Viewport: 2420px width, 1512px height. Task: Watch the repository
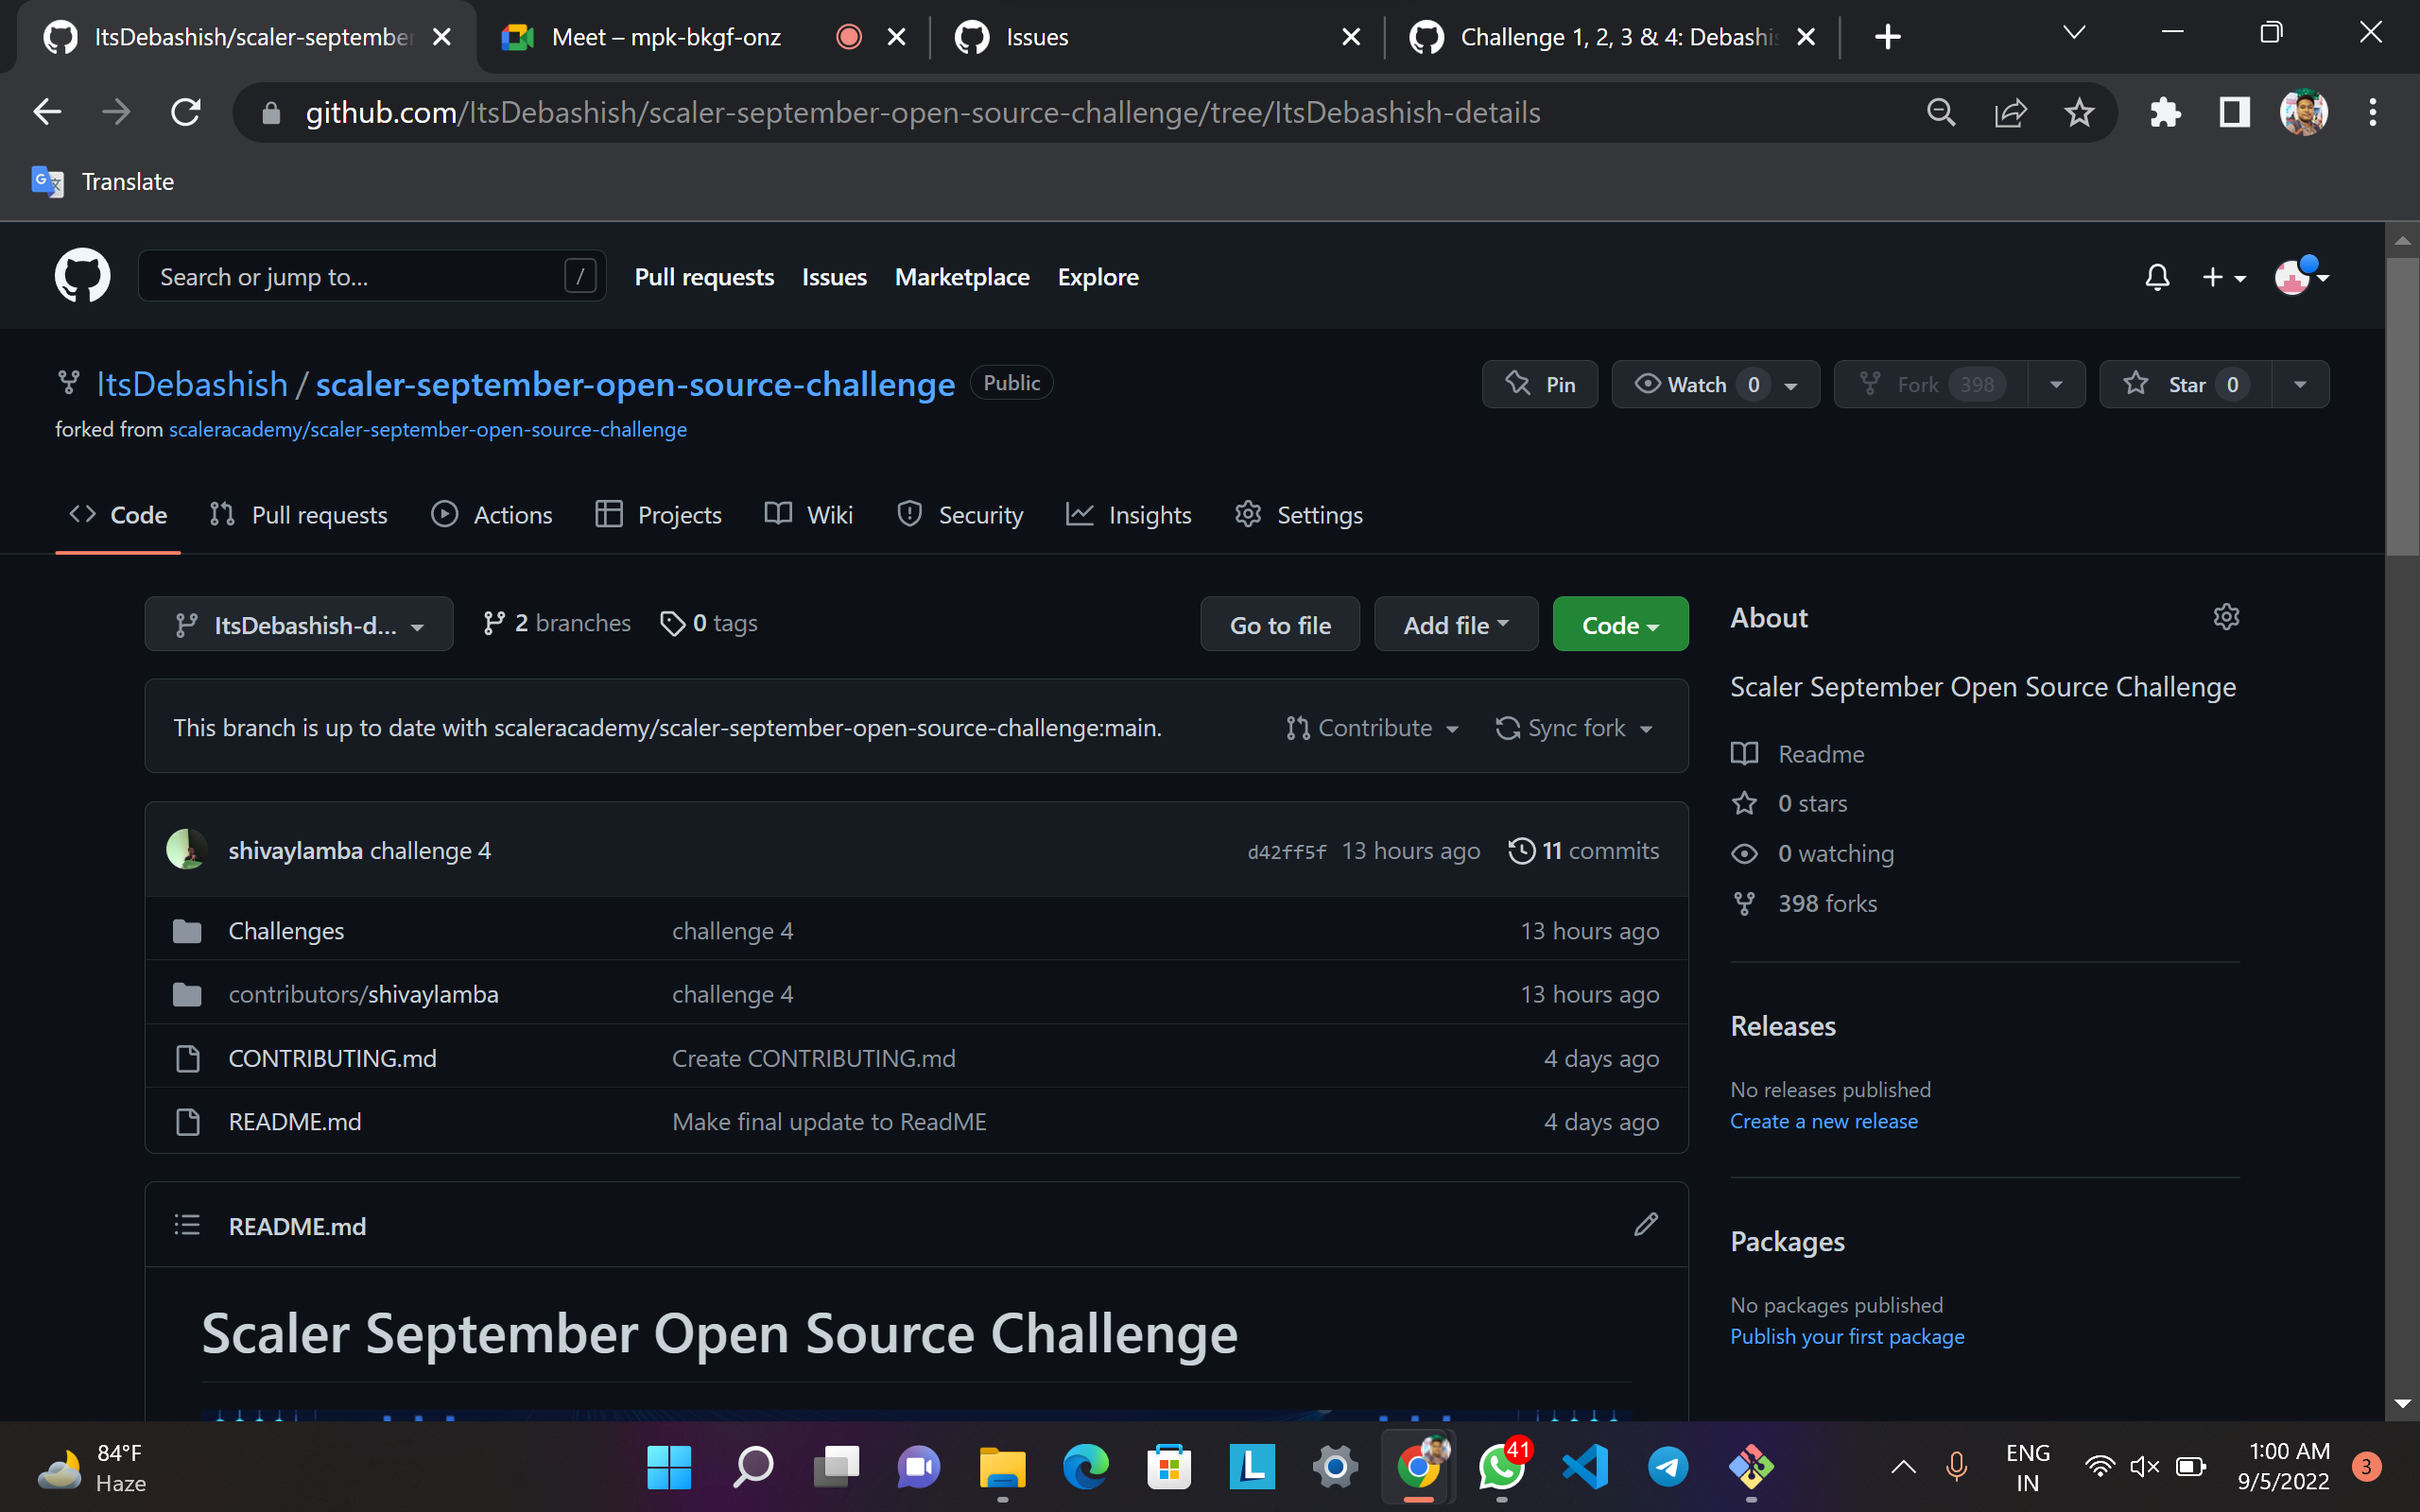1700,384
